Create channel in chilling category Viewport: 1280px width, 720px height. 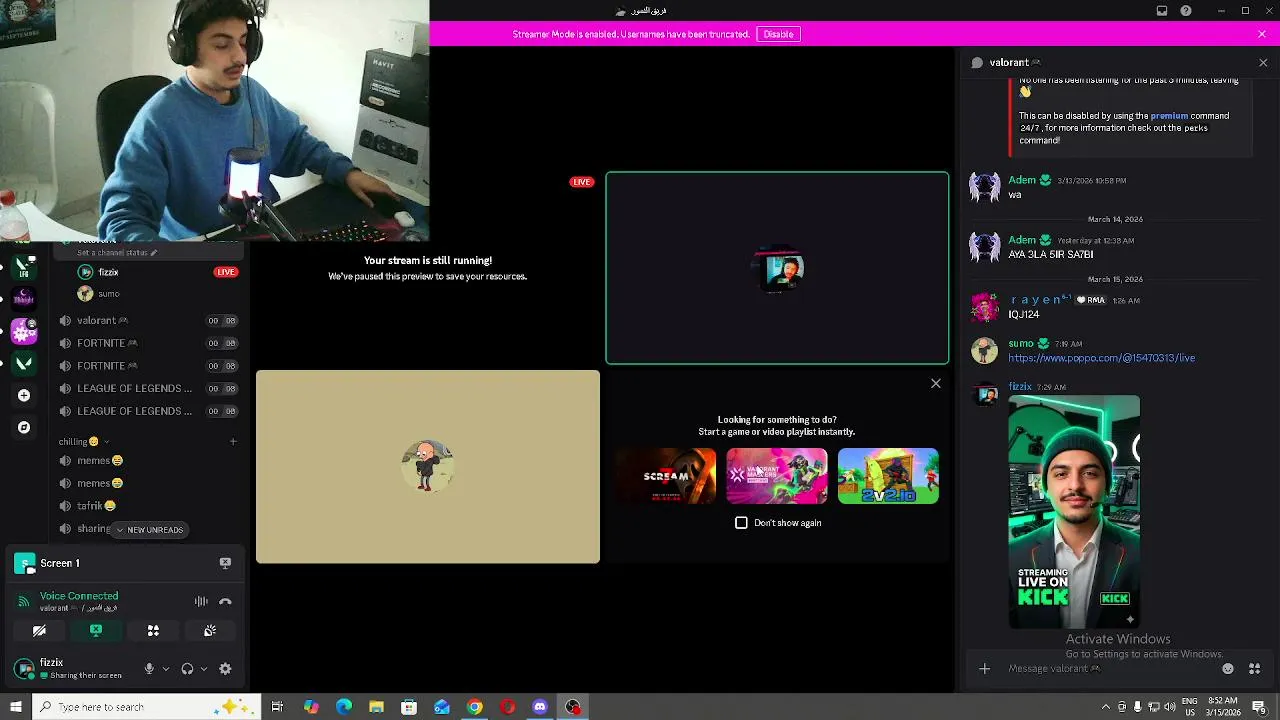point(233,441)
